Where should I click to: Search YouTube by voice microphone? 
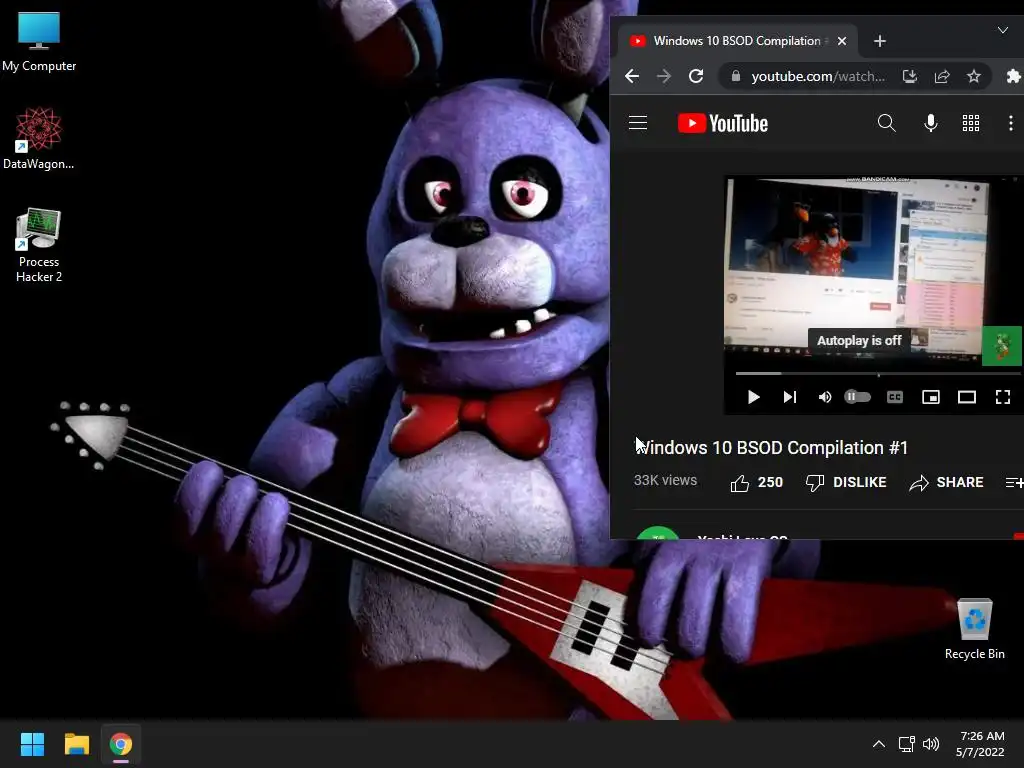931,123
